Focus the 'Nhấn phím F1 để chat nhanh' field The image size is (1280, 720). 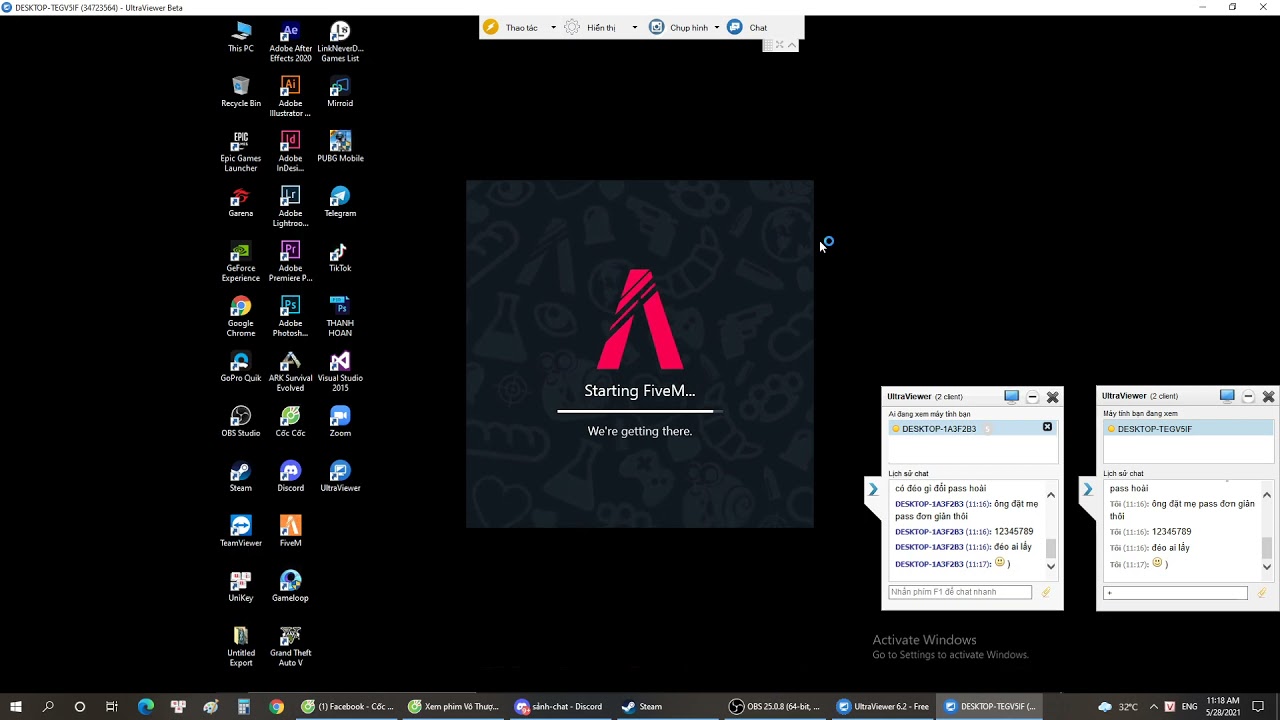click(960, 592)
